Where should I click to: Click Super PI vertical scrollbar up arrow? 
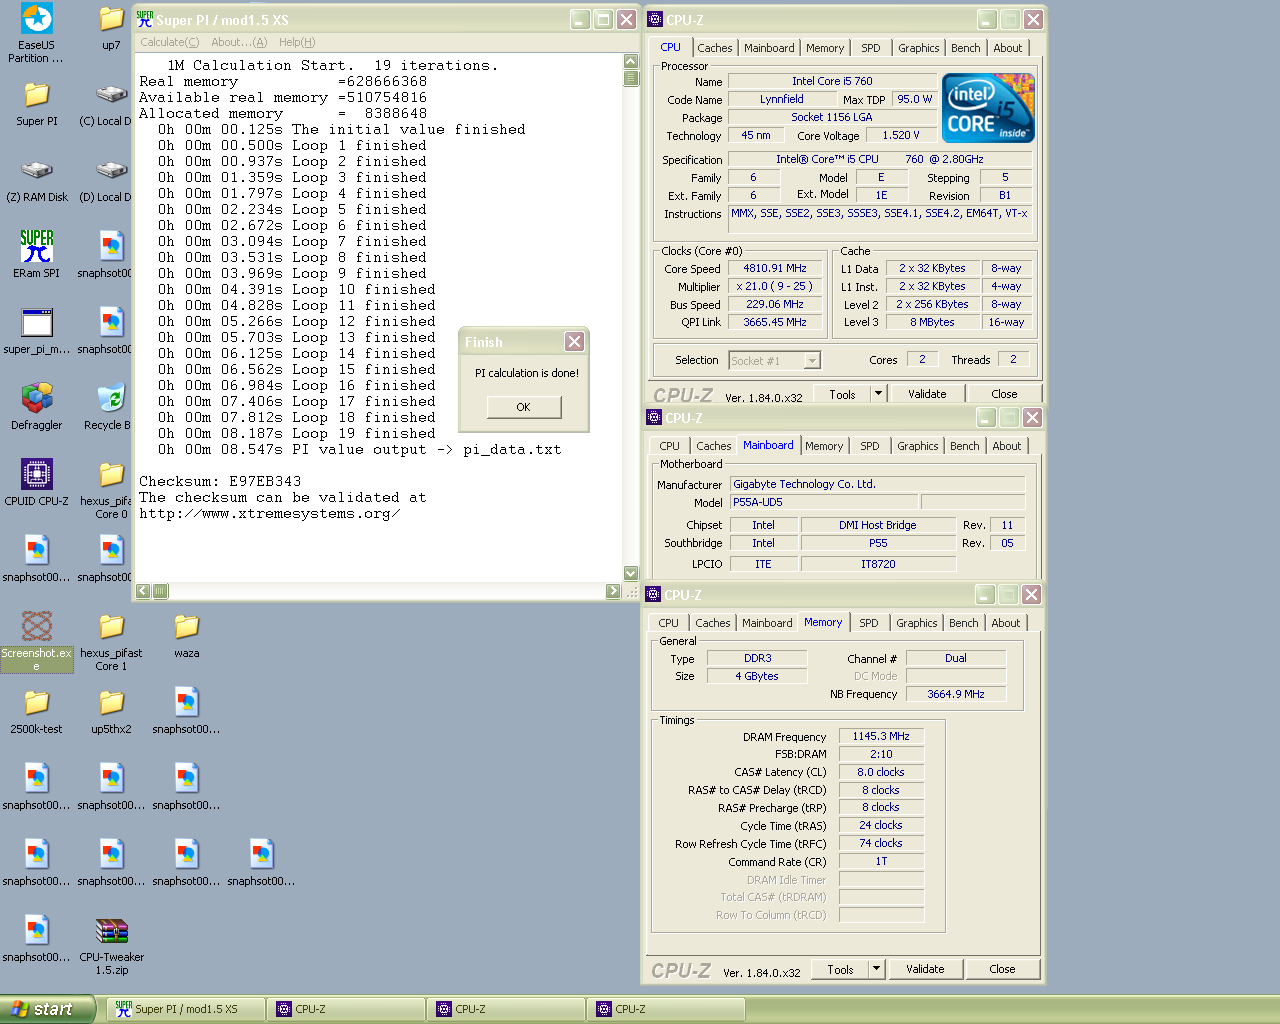(631, 62)
